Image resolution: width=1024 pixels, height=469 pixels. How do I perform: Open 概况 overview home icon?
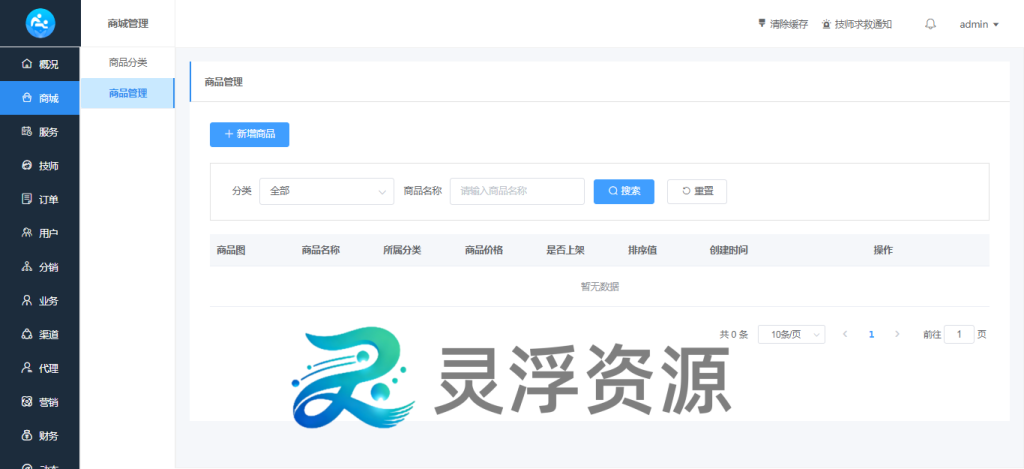click(x=27, y=64)
